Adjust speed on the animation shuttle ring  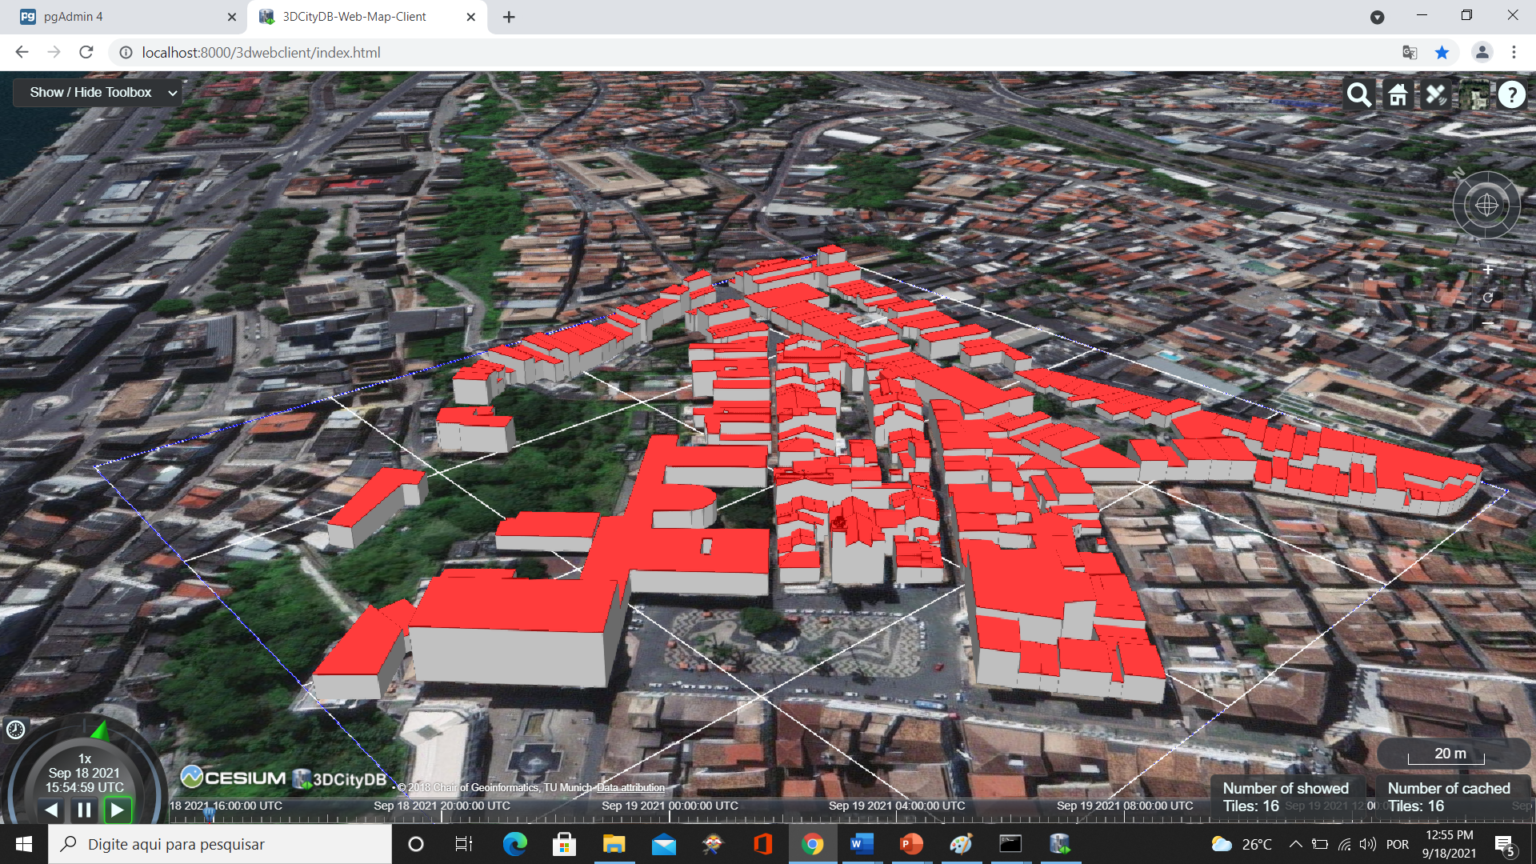(x=100, y=729)
